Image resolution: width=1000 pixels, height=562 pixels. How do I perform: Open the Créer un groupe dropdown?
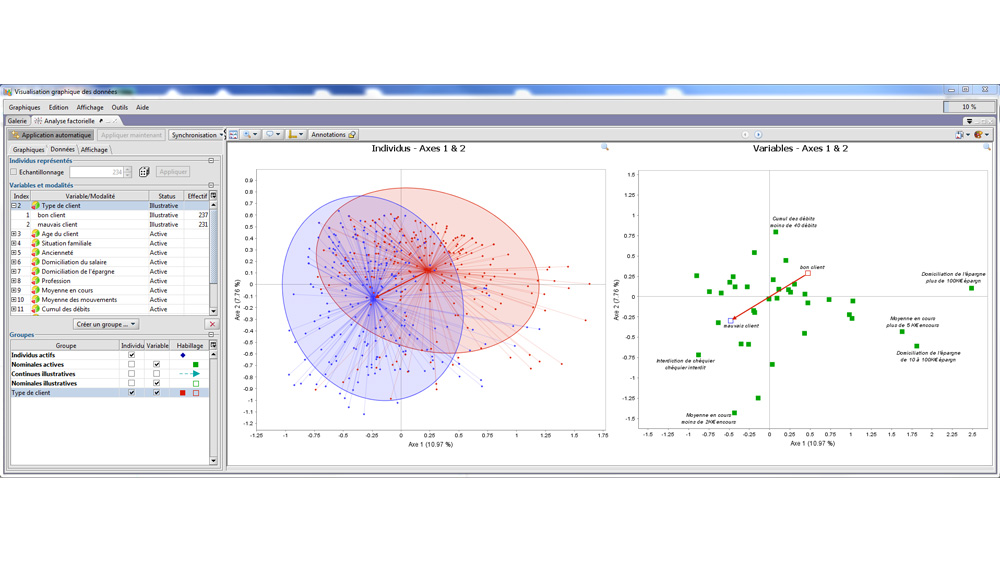106,324
